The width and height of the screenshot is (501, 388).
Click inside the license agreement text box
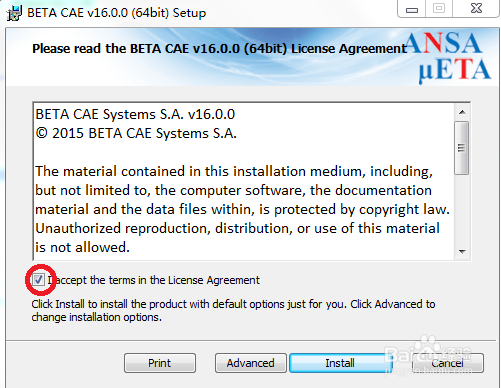click(x=244, y=181)
